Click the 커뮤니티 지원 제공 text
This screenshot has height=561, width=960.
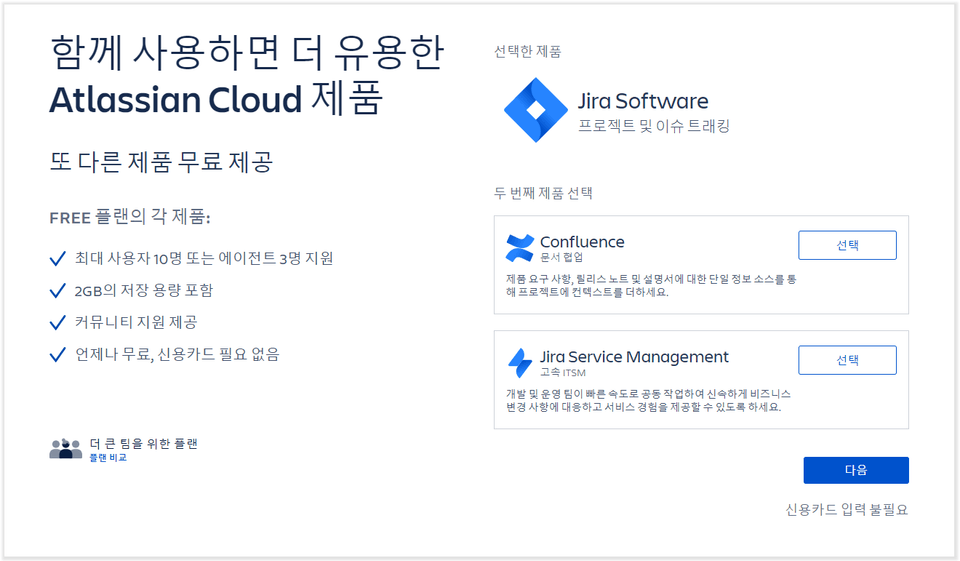(x=136, y=322)
